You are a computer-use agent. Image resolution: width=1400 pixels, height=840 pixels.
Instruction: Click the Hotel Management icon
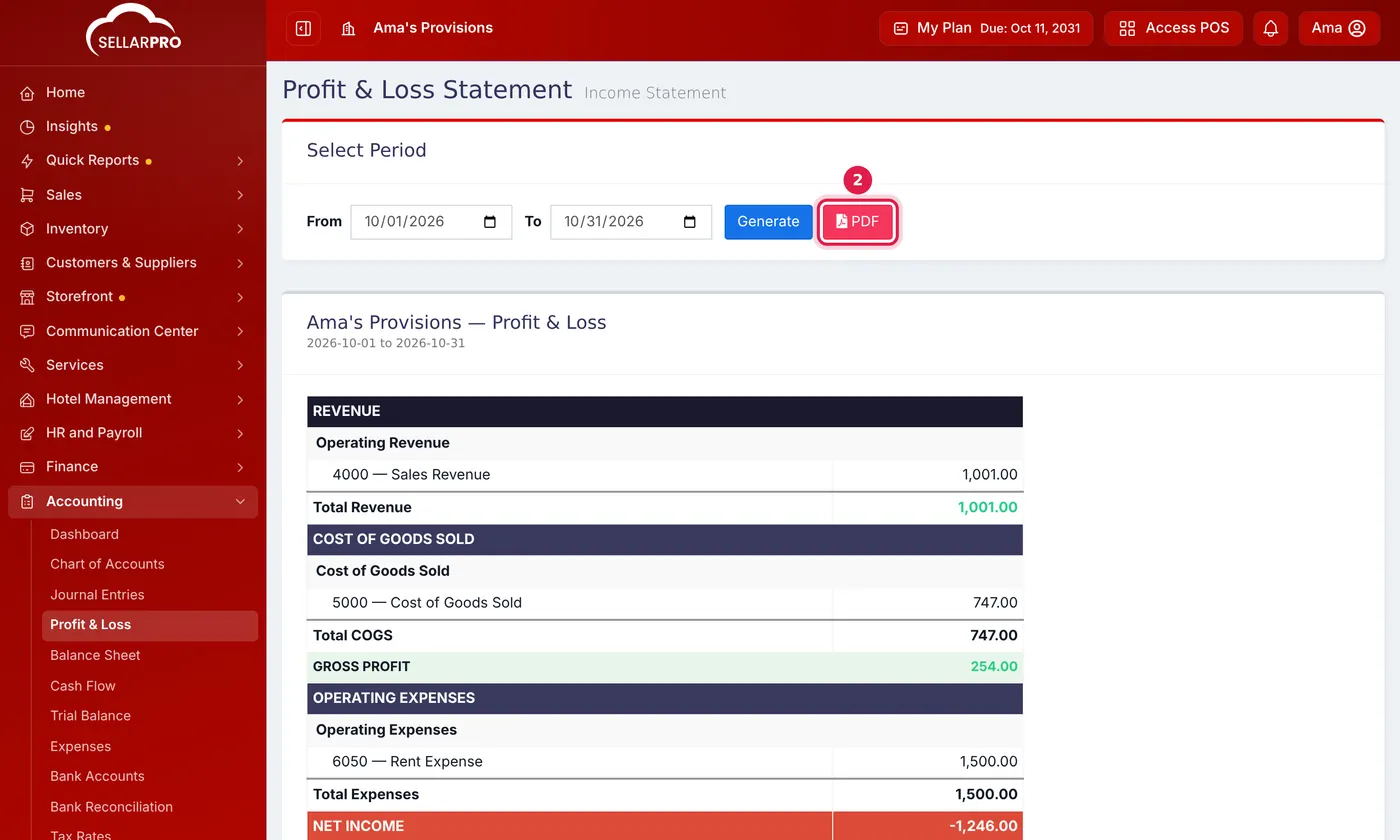pyautogui.click(x=27, y=399)
